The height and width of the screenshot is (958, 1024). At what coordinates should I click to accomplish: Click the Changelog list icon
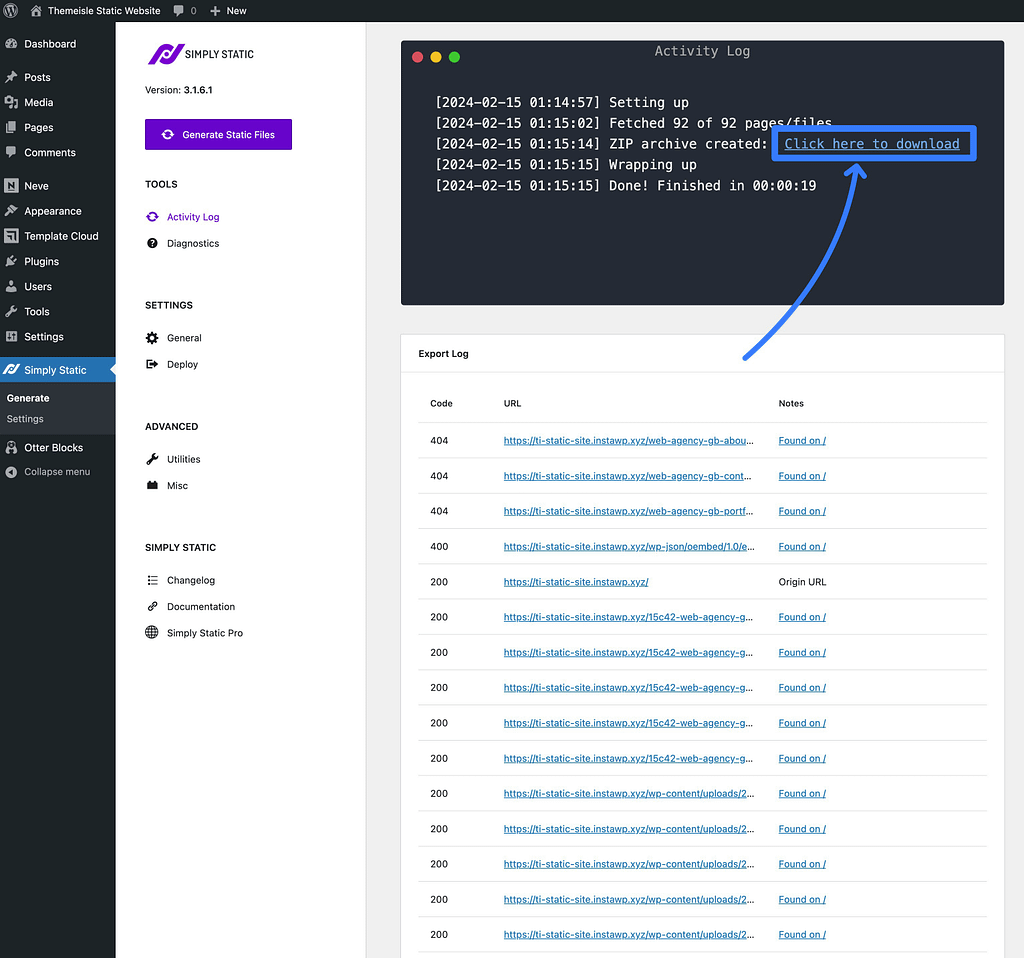[152, 580]
